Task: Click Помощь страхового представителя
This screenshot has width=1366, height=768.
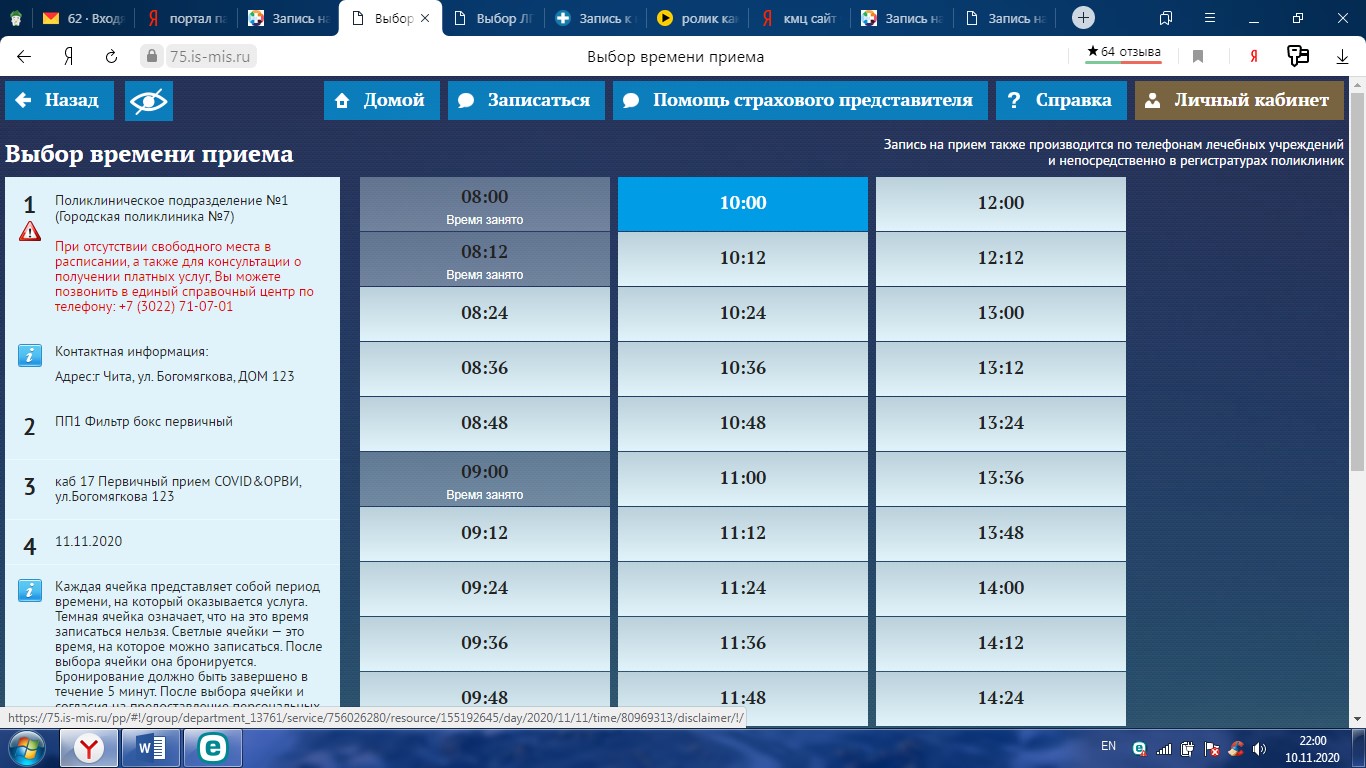Action: [x=800, y=100]
